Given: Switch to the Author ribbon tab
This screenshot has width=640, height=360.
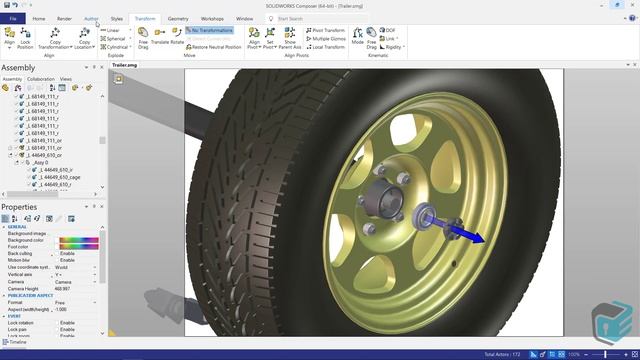Looking at the screenshot, I should 91,18.
